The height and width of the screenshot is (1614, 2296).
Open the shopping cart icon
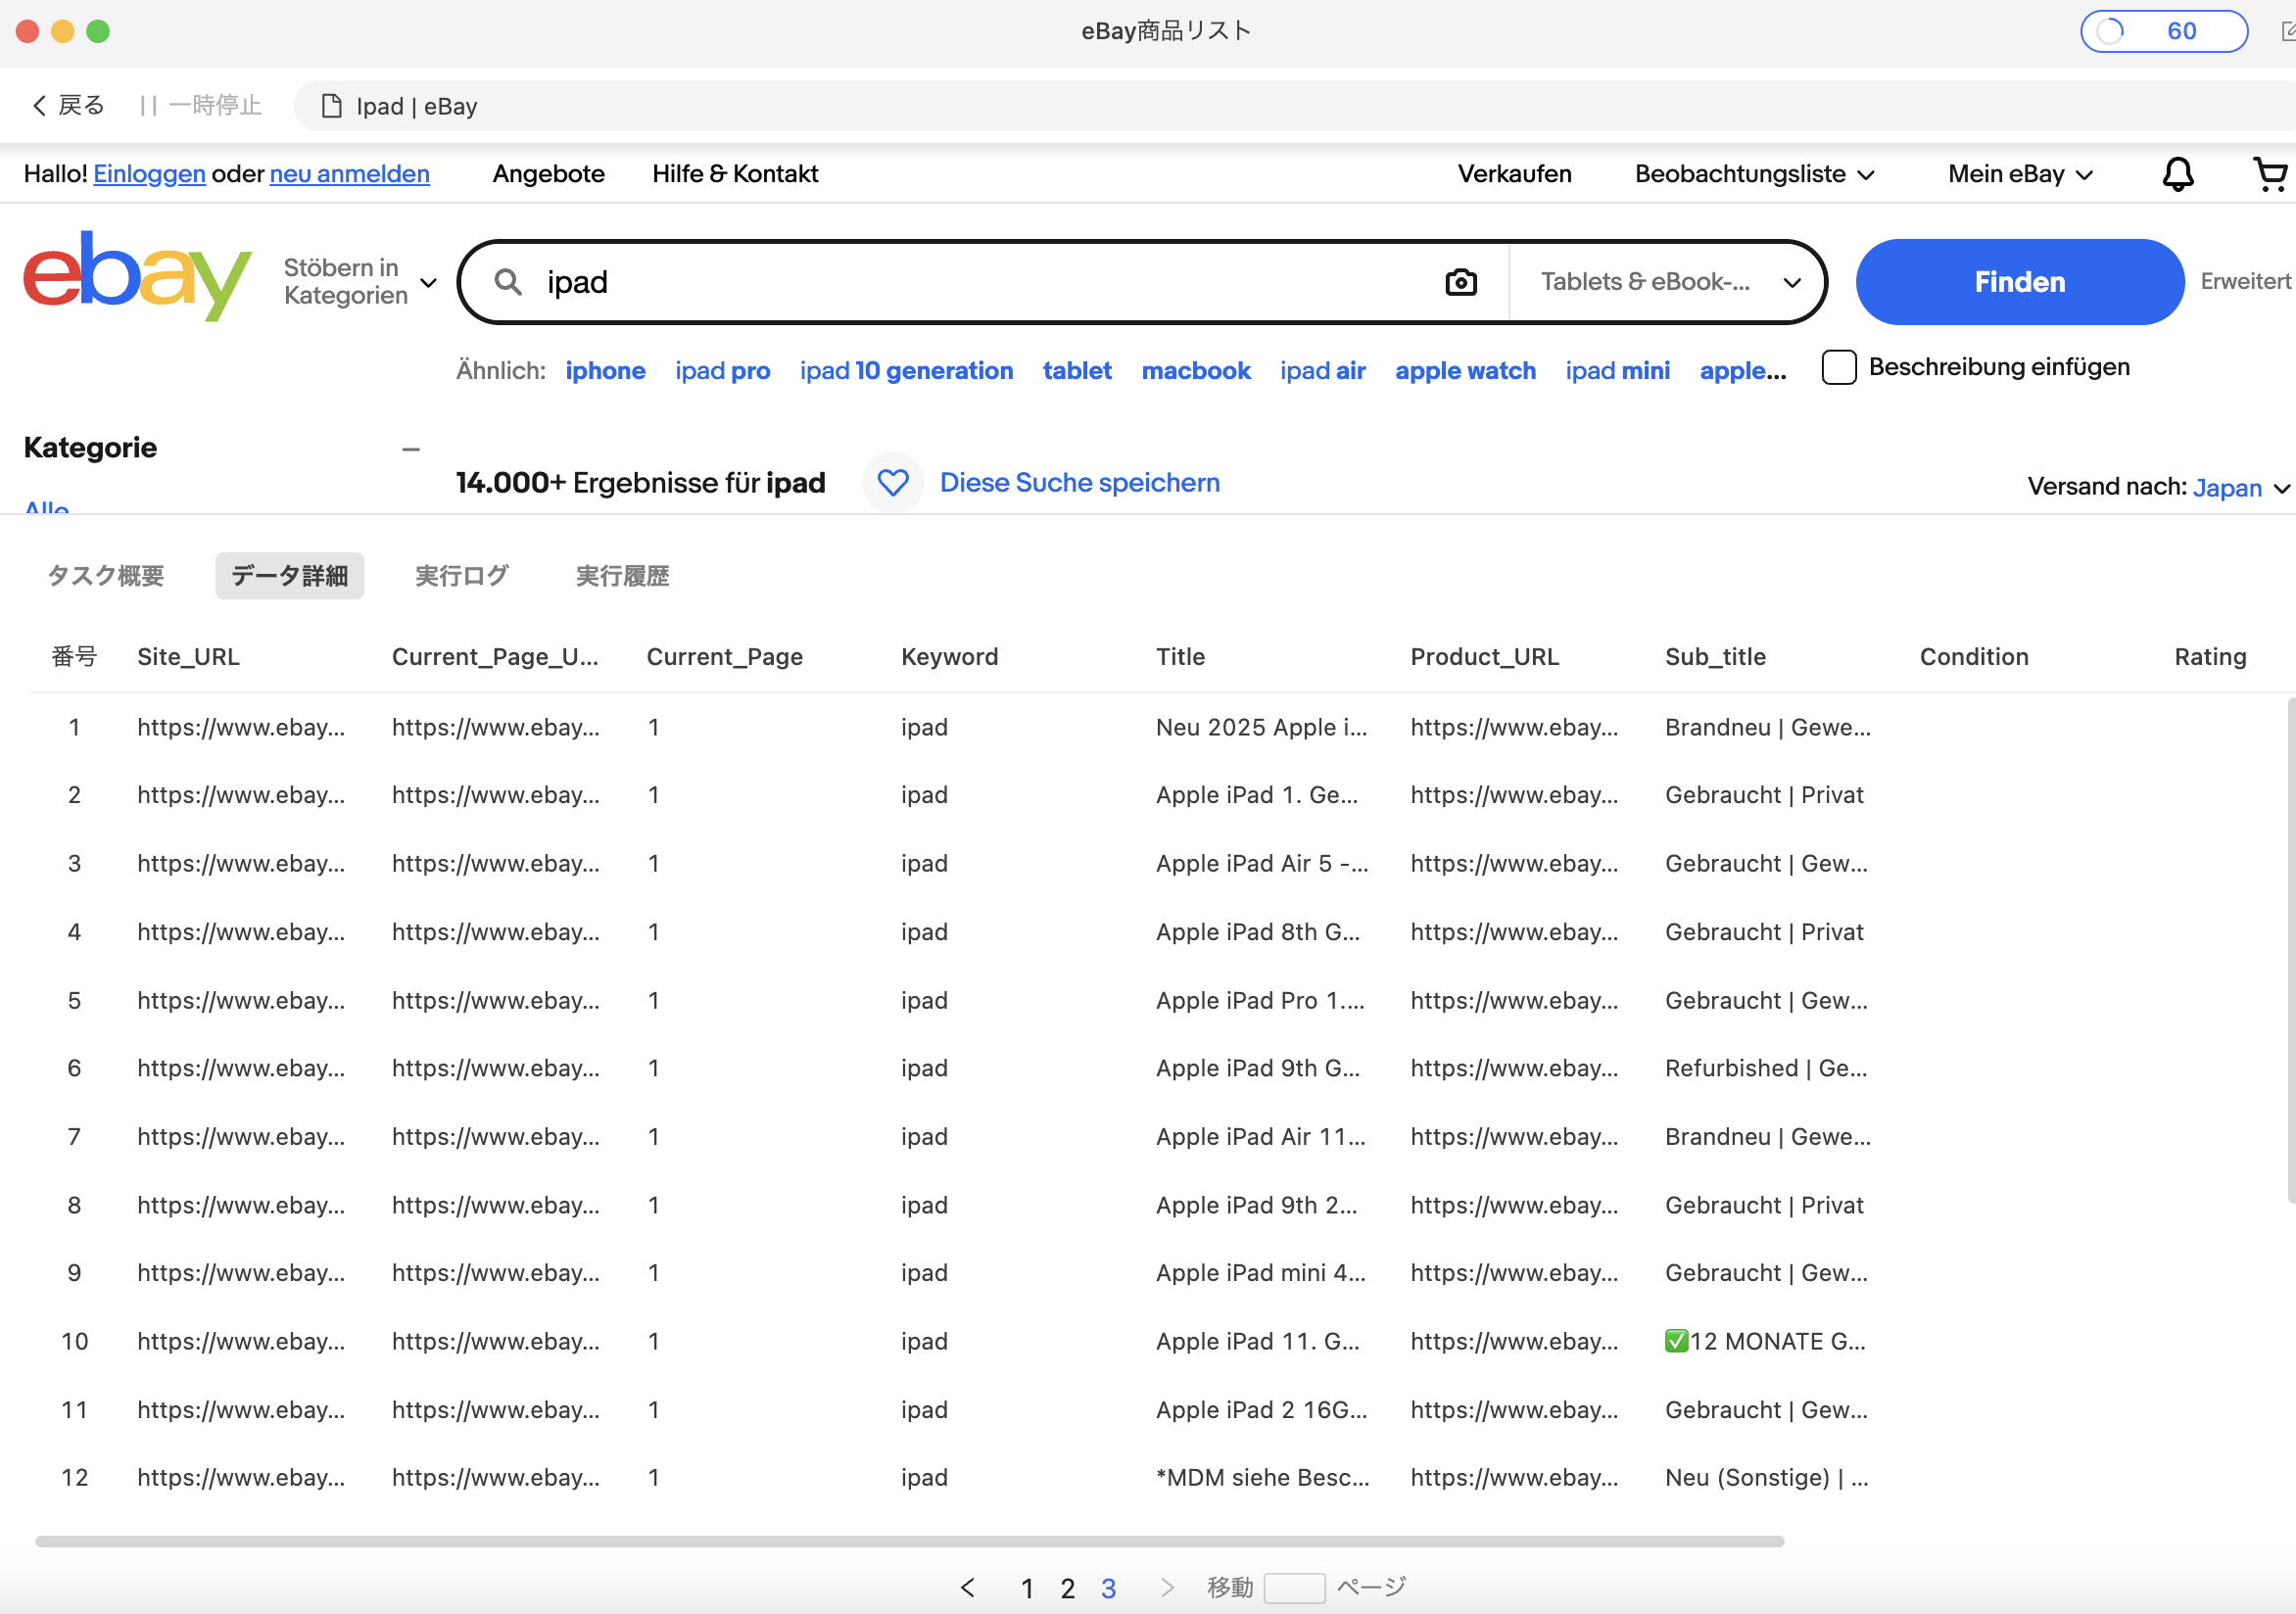tap(2270, 174)
